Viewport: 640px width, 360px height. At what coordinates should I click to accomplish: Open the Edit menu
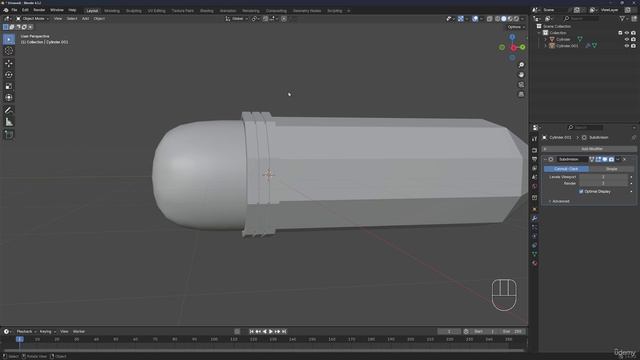click(x=25, y=10)
